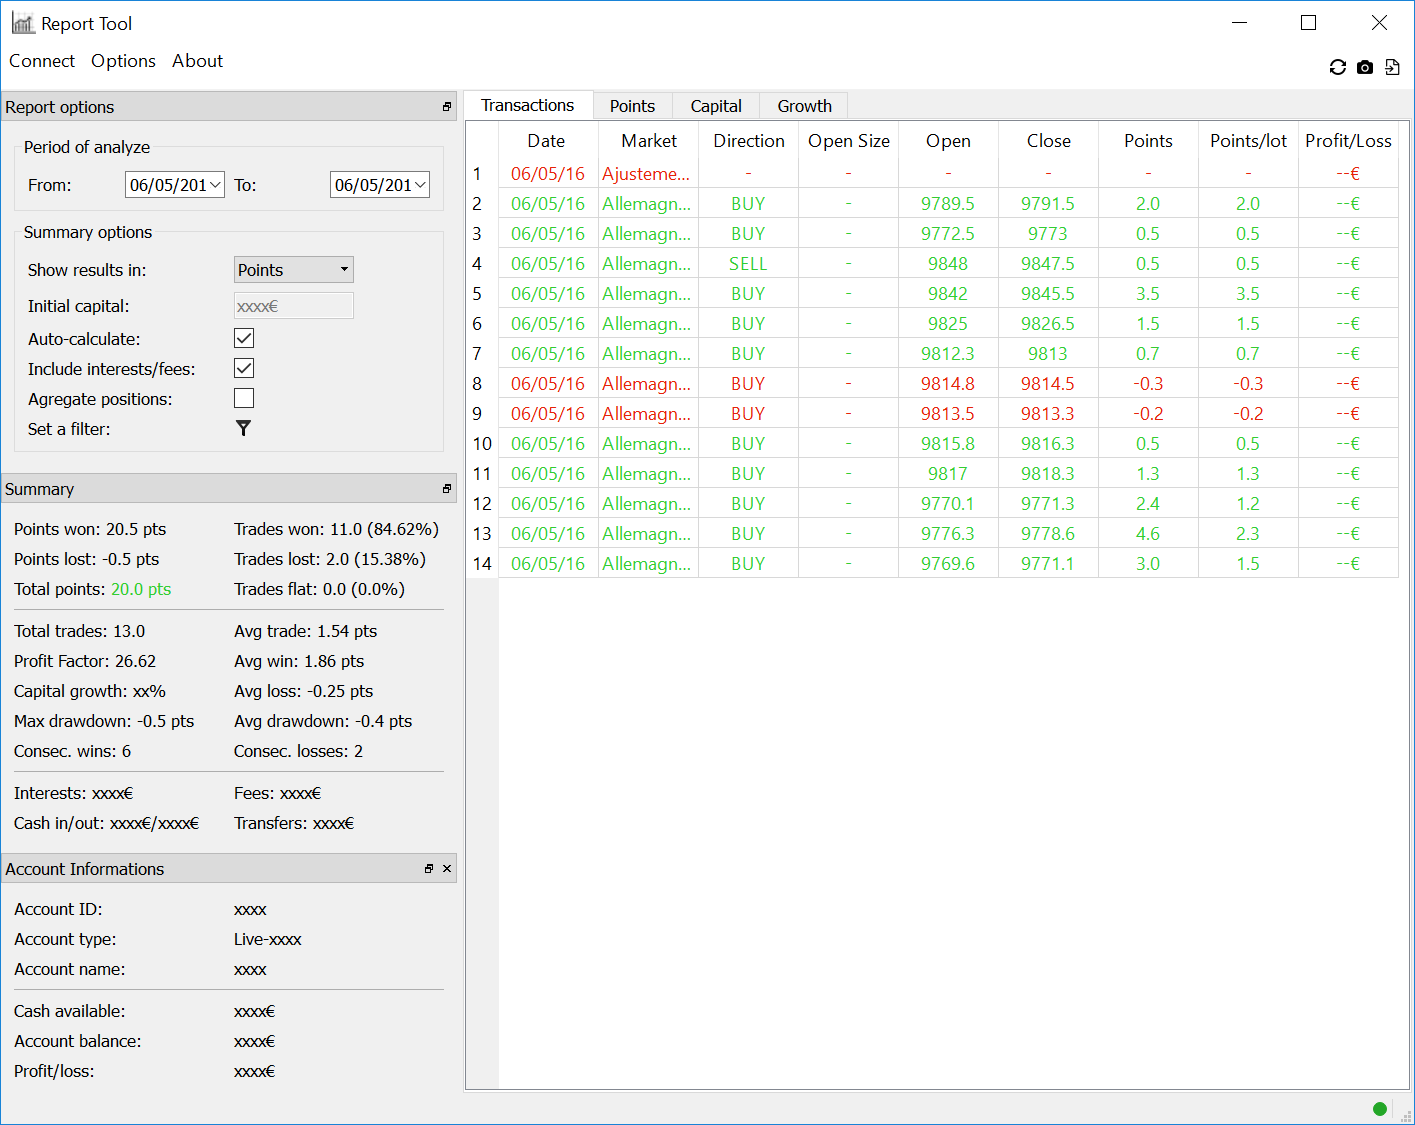1415x1125 pixels.
Task: Open the From date dropdown
Action: pos(215,185)
